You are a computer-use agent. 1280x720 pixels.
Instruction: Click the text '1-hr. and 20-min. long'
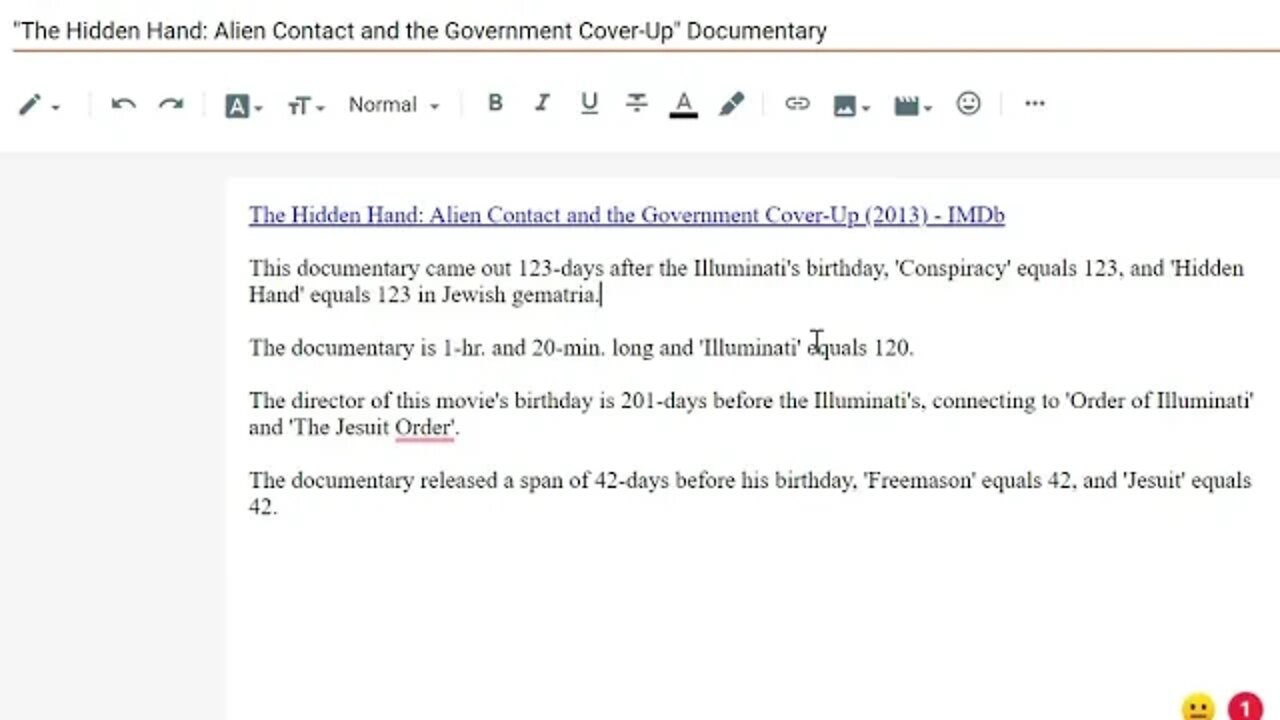point(548,348)
